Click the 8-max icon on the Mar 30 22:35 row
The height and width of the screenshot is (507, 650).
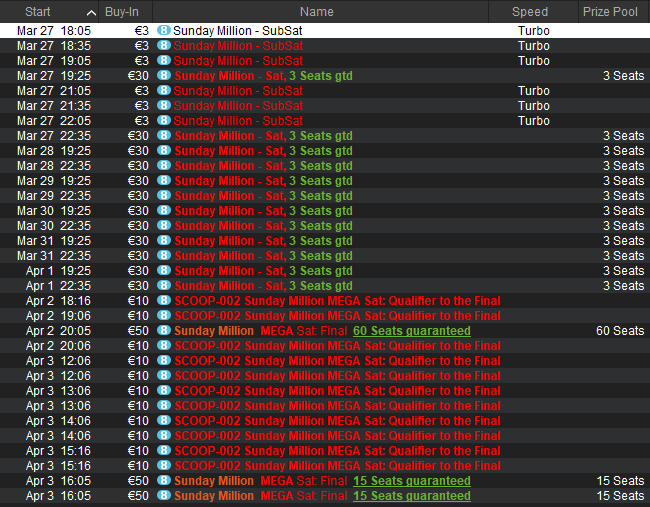[164, 225]
